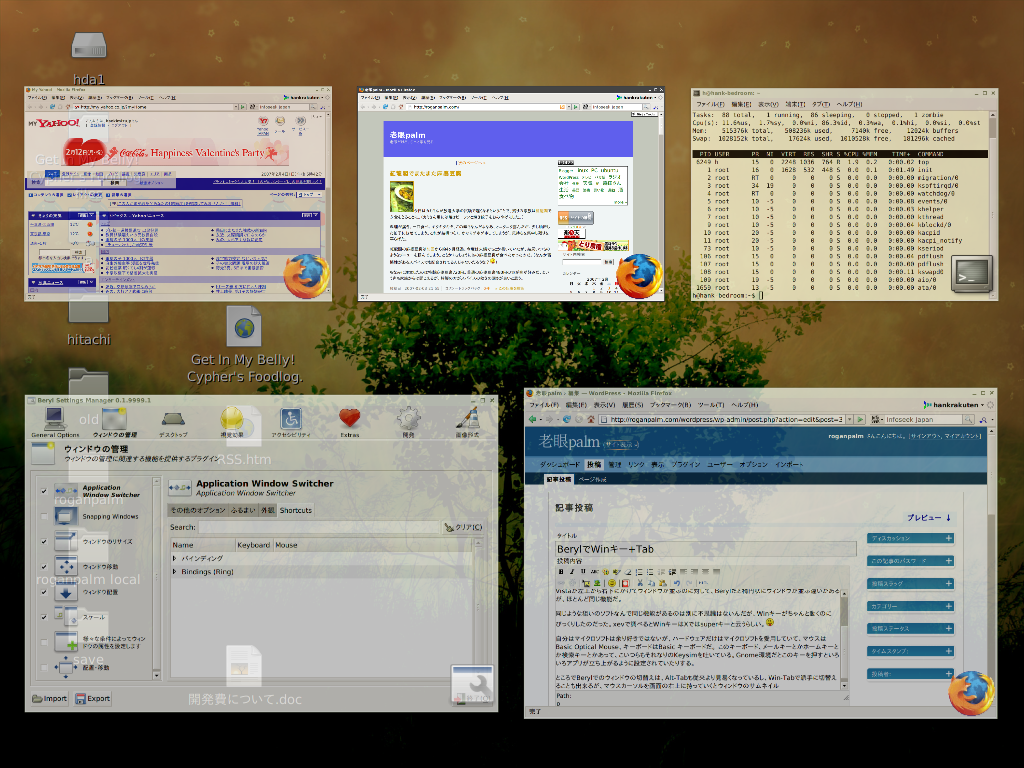Click Back arrow in WordPress Firefox window
1024x768 pixels.
[533, 419]
